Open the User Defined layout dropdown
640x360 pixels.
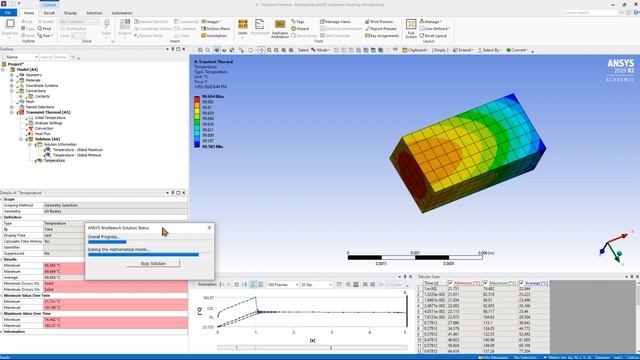tap(435, 29)
